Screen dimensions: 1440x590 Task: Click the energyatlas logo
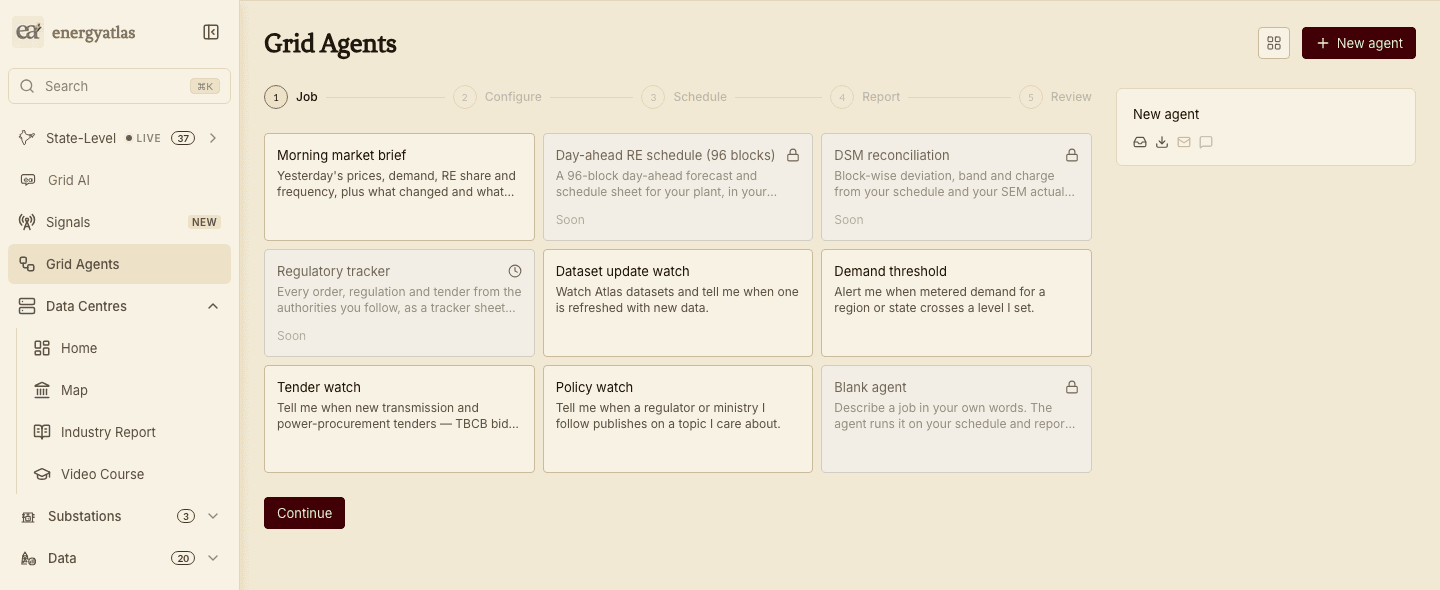pyautogui.click(x=75, y=32)
